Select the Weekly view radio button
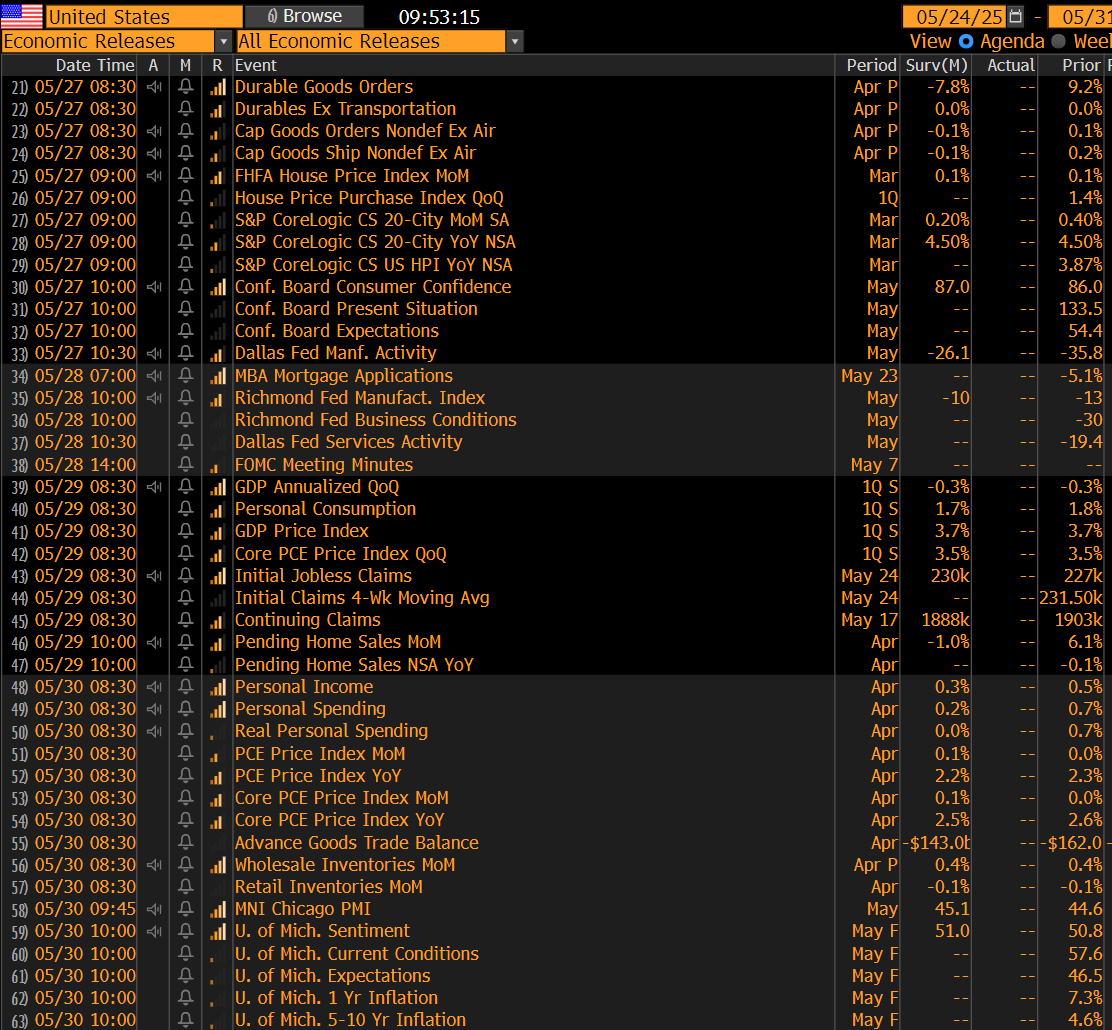 (1059, 41)
